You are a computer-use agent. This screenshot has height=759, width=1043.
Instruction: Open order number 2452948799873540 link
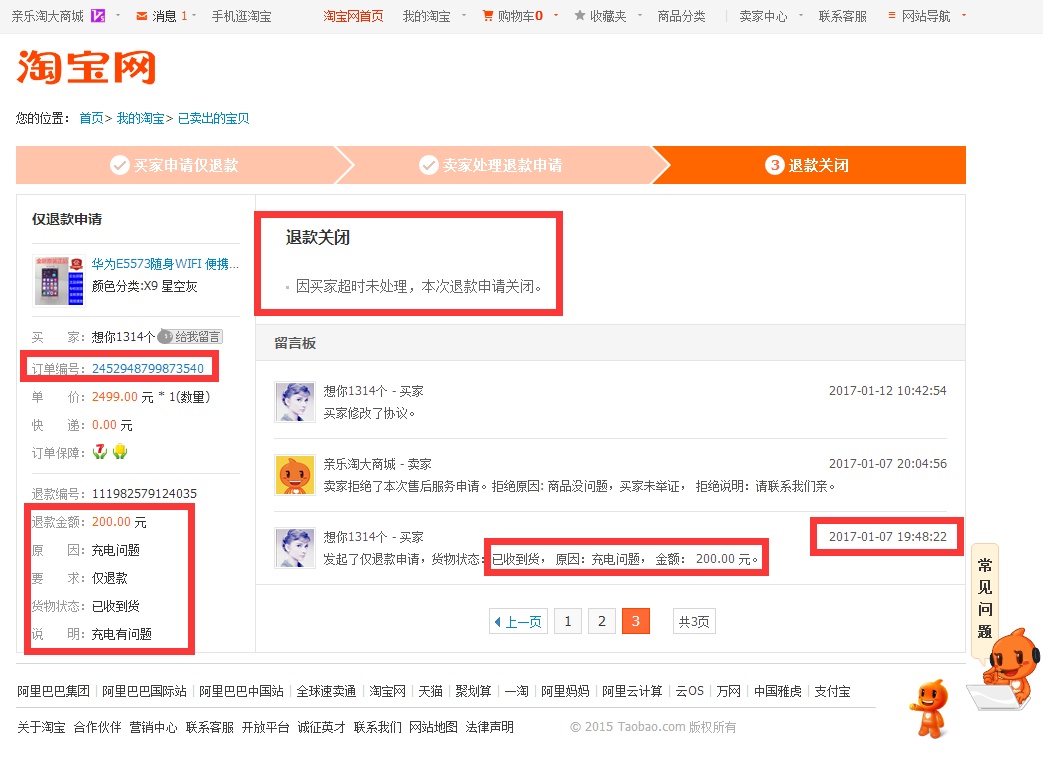pos(148,369)
